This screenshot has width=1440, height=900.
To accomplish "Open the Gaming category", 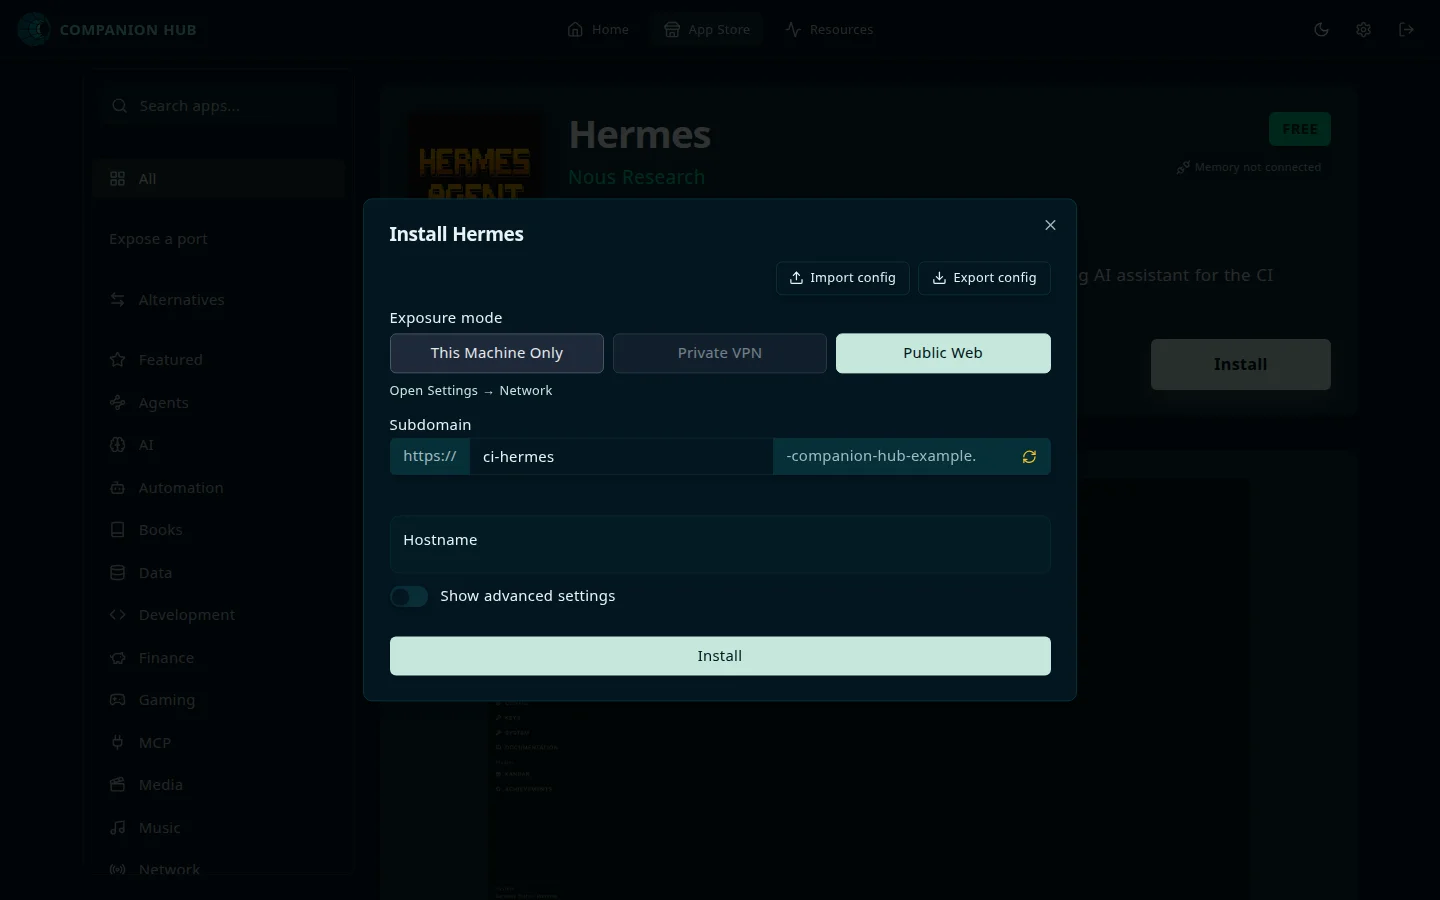I will pos(219,700).
